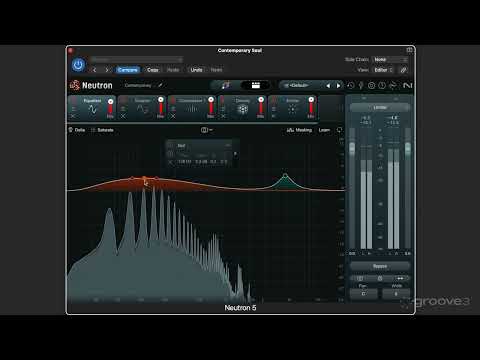480x360 pixels.
Task: Click the Copy button
Action: pos(153,70)
